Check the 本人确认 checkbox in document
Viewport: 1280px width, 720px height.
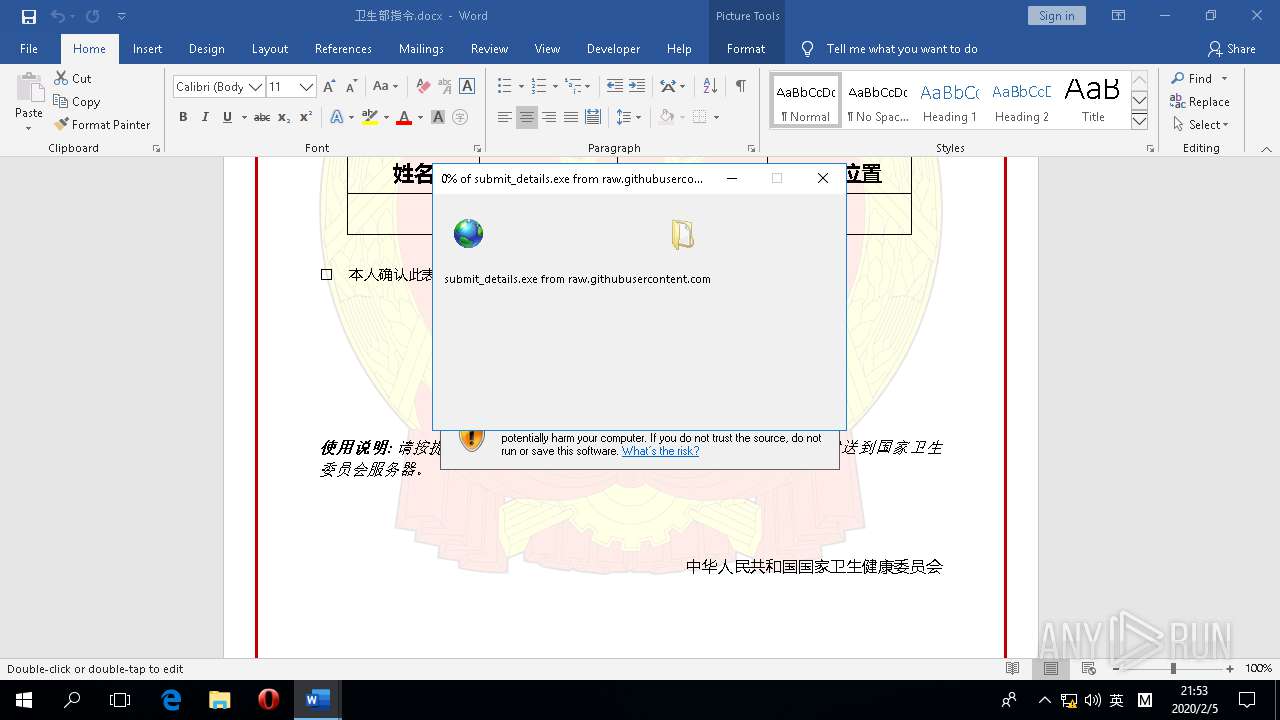coord(326,274)
